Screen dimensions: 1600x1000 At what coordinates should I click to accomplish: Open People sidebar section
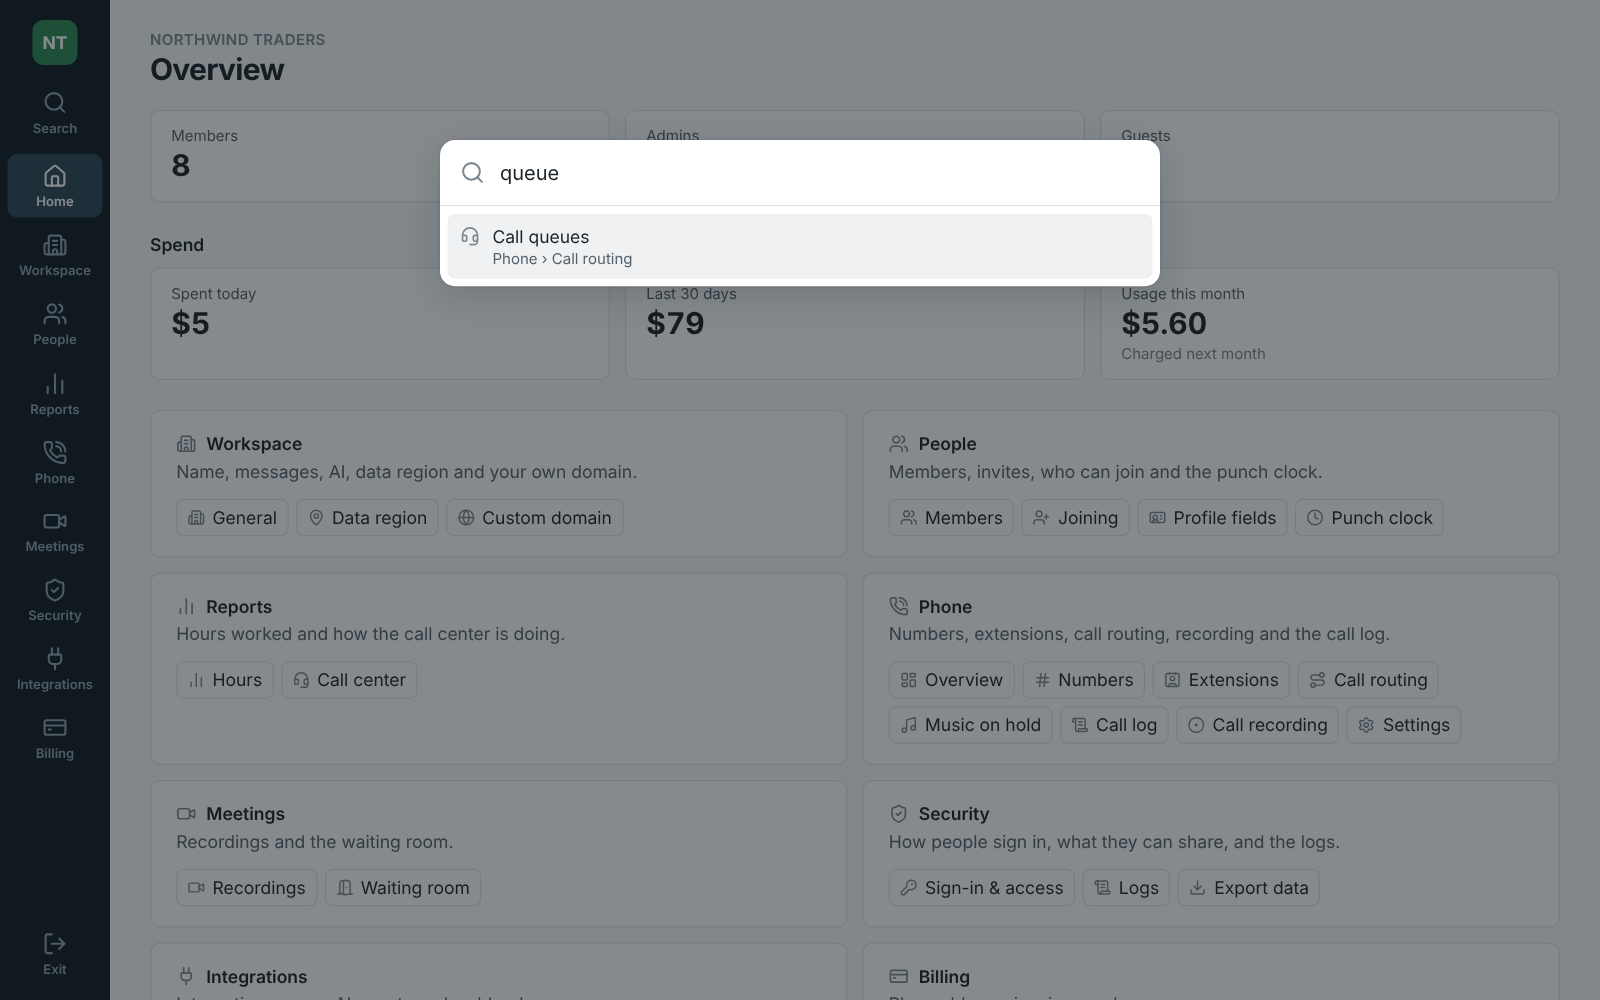(55, 325)
